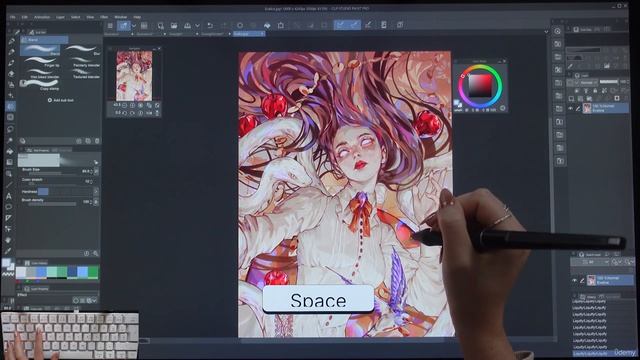Select the Painterly blender sub tool
This screenshot has width=640, height=360.
click(x=82, y=62)
